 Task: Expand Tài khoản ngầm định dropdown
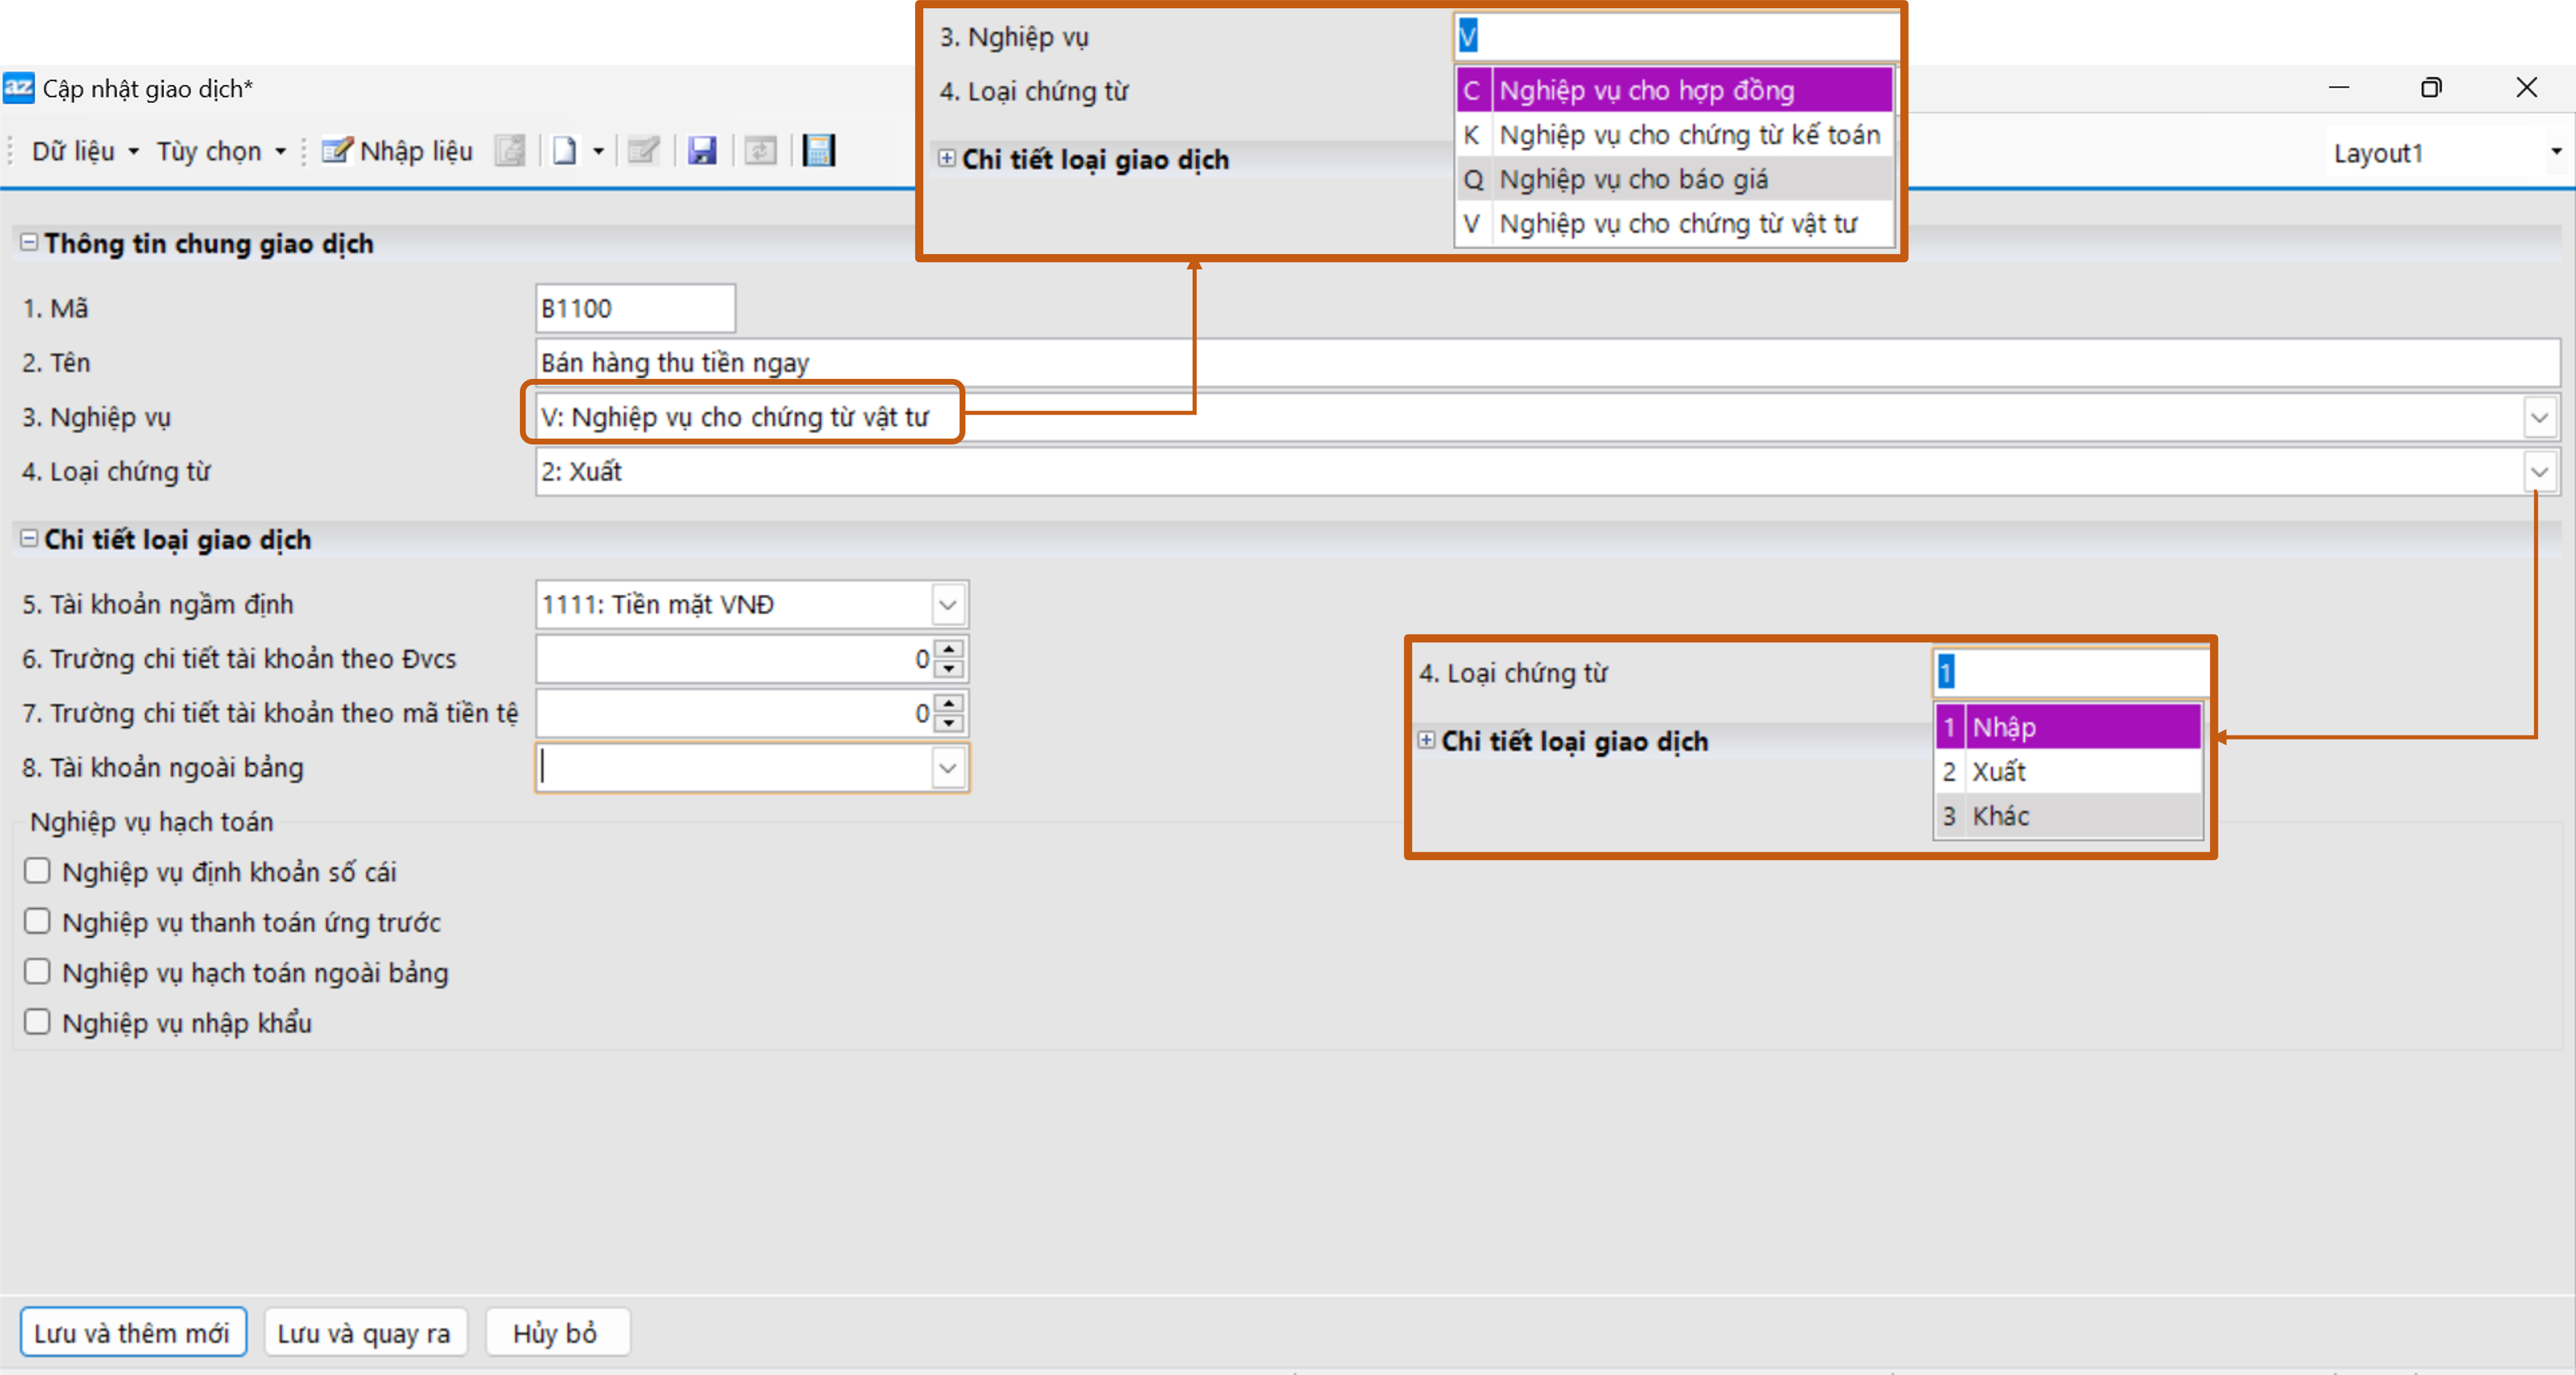point(947,605)
